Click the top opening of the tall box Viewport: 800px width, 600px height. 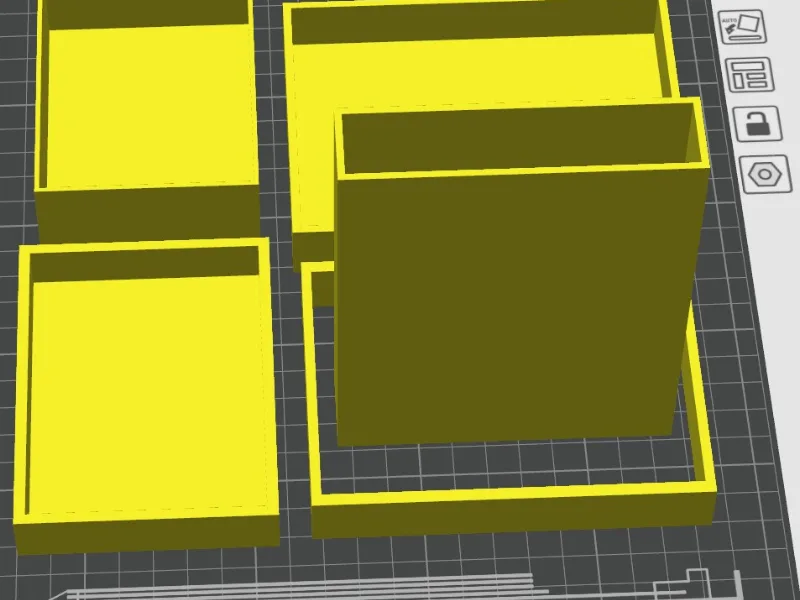pyautogui.click(x=519, y=138)
